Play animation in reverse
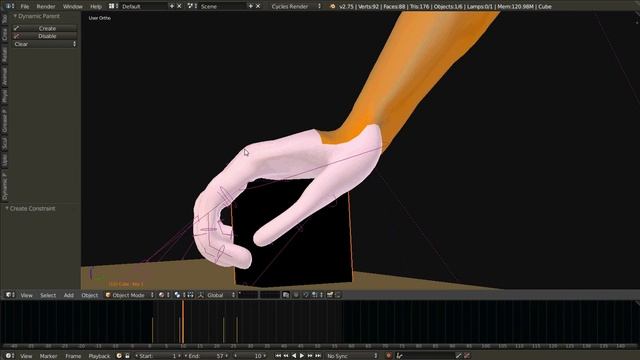Image resolution: width=640 pixels, height=360 pixels. [294, 356]
